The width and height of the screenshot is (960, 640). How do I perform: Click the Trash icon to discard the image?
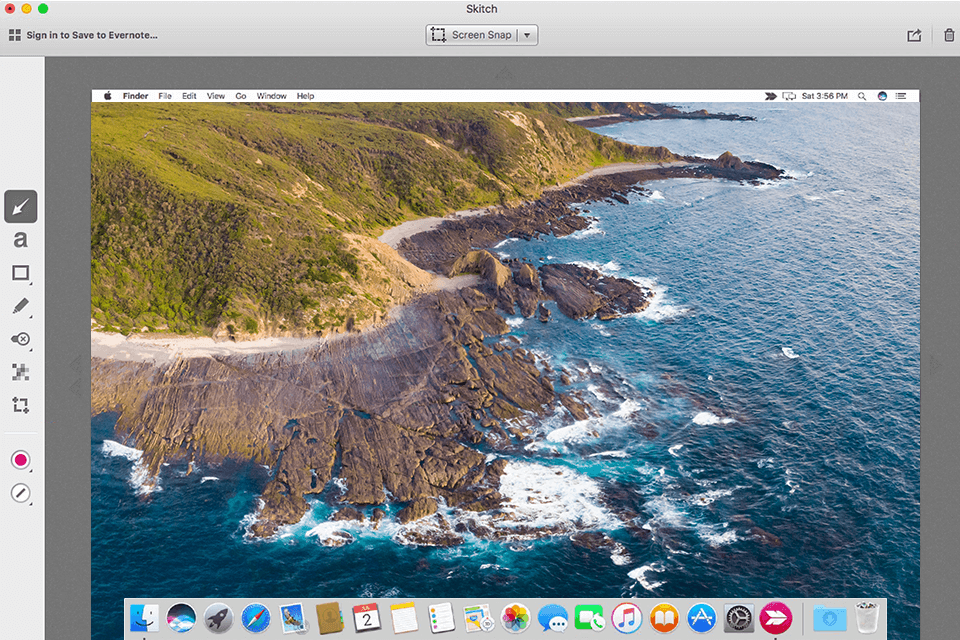point(949,35)
